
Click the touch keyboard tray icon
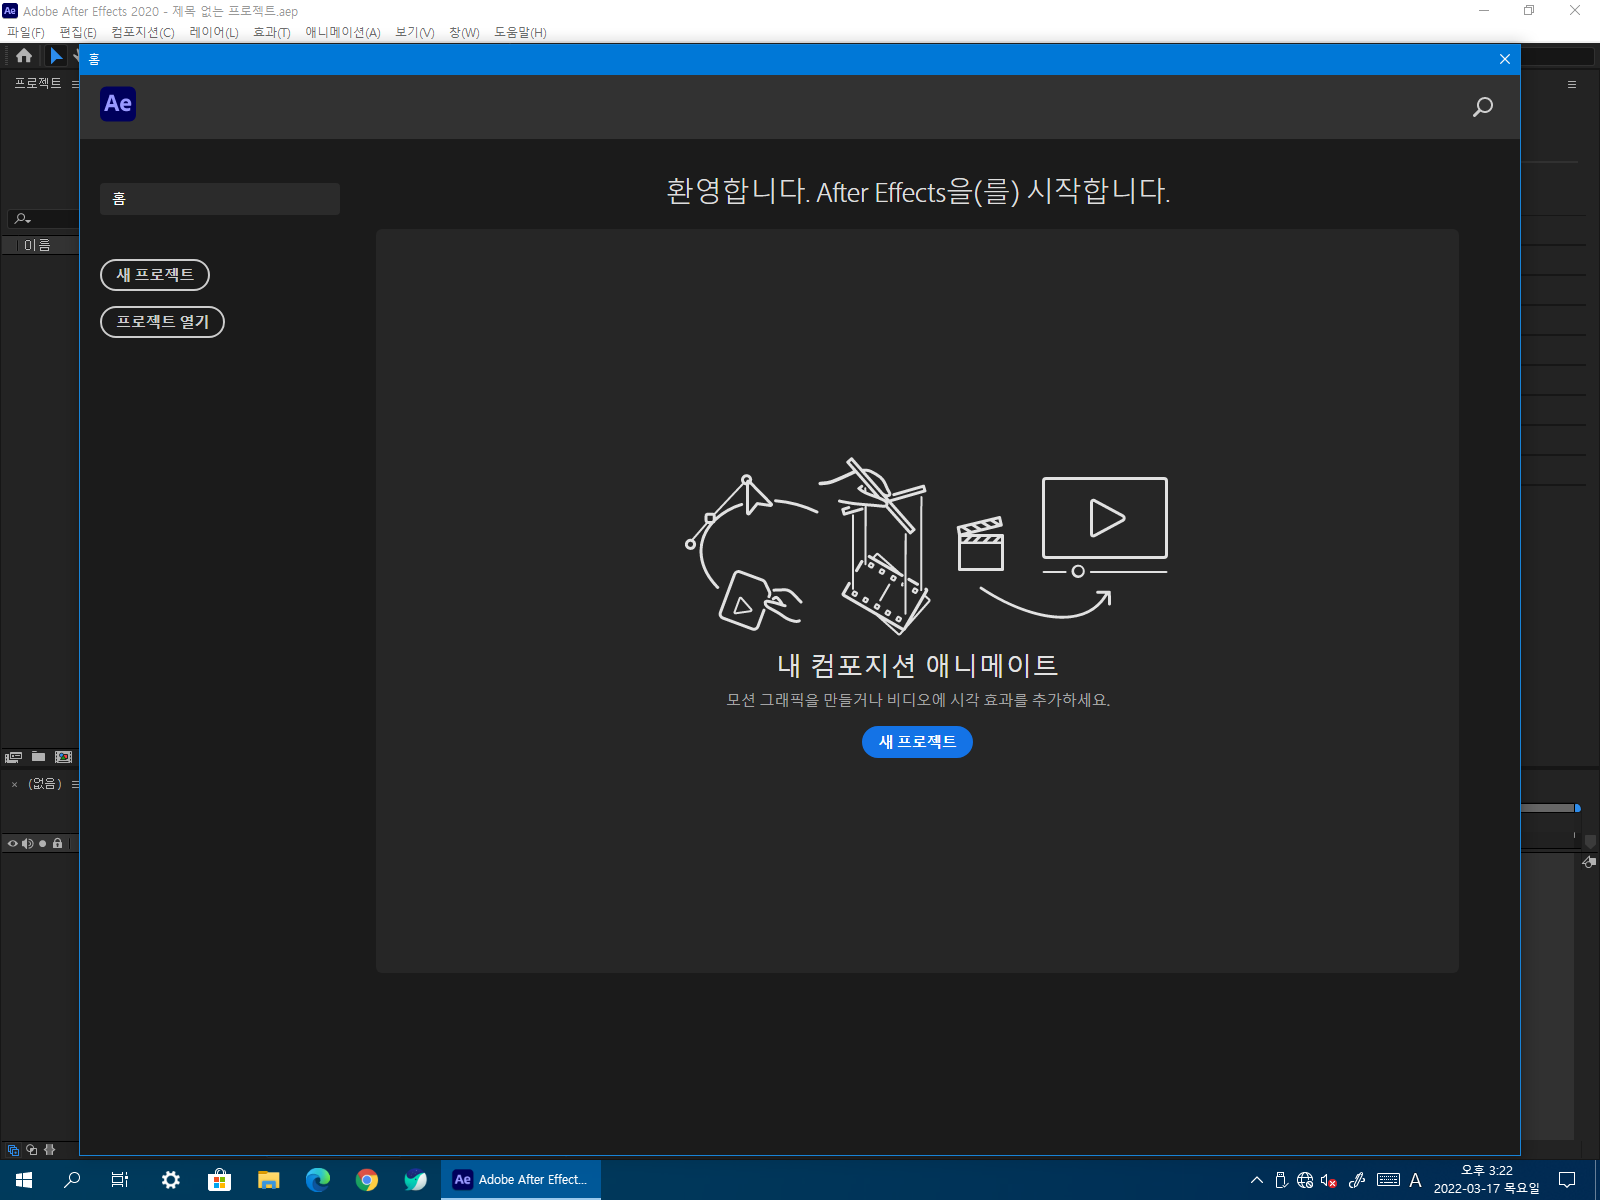[x=1388, y=1180]
